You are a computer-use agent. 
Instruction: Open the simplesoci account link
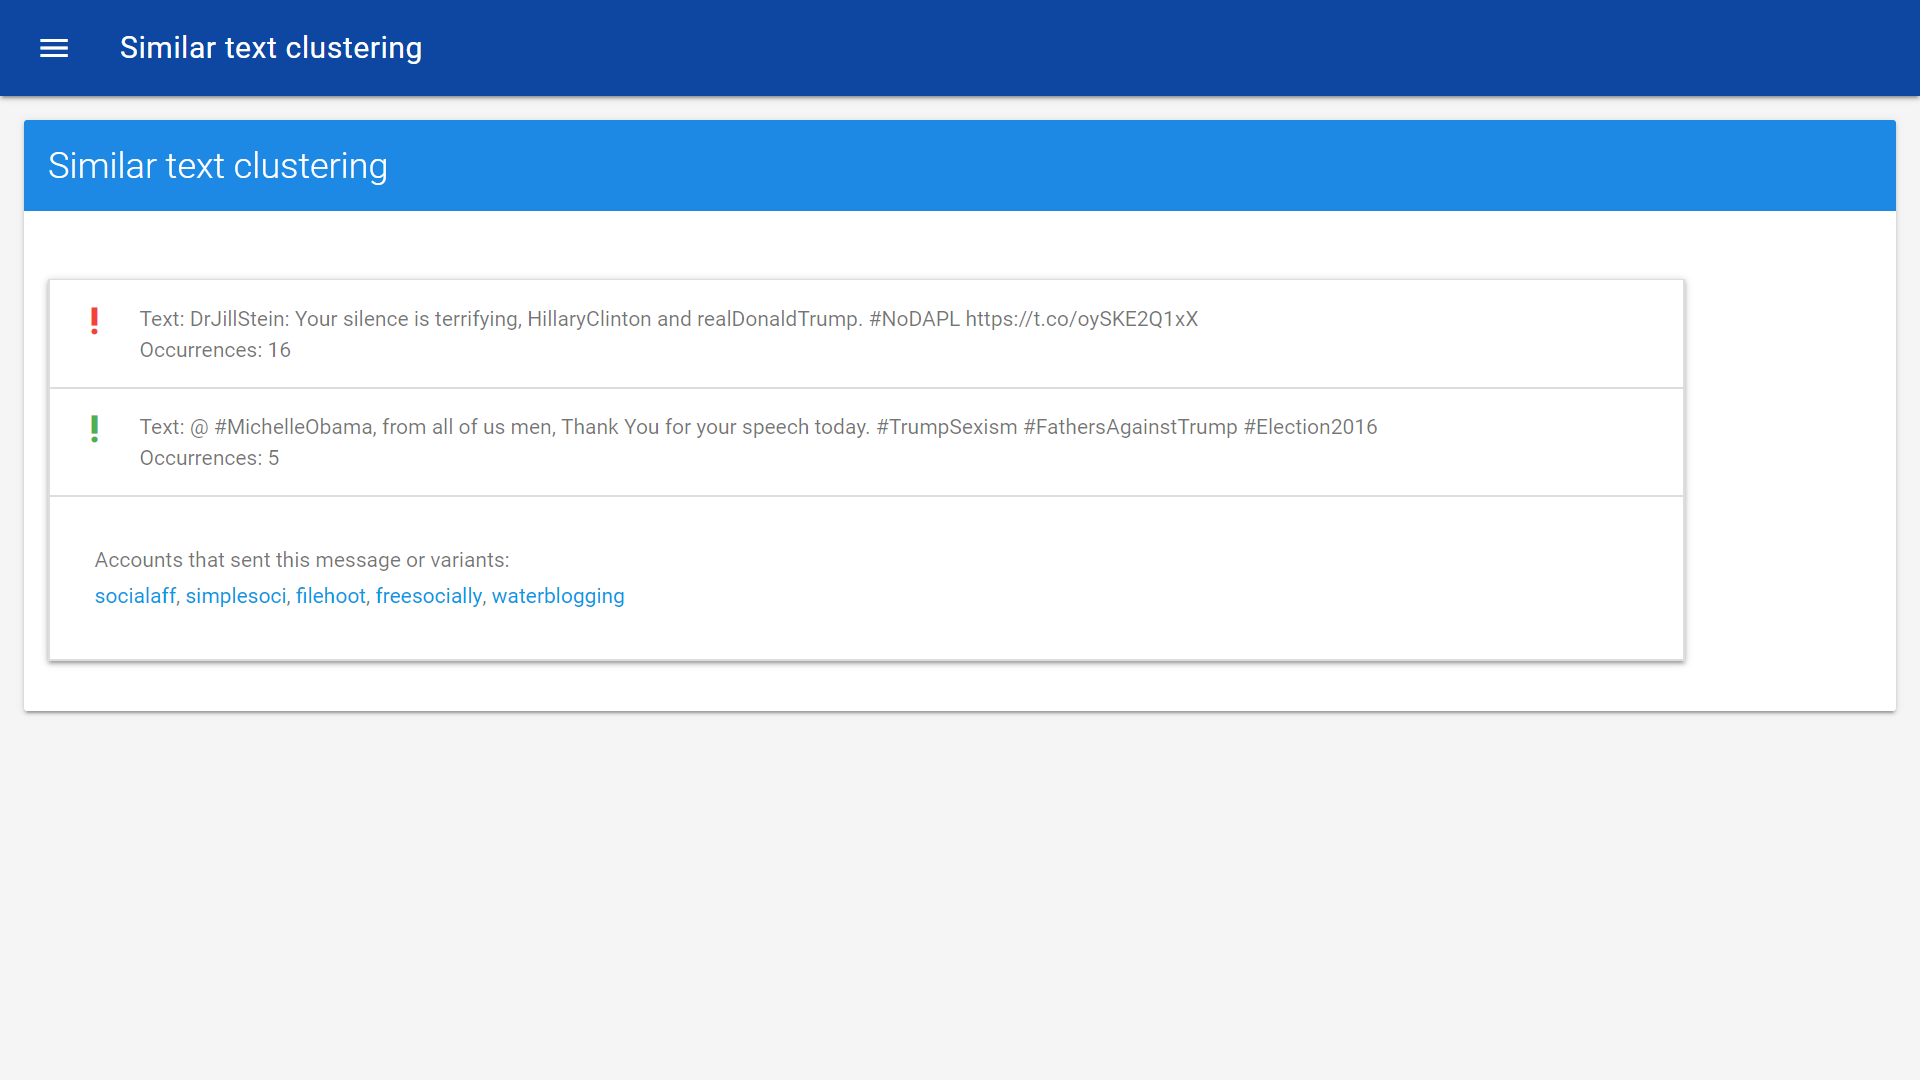tap(236, 596)
